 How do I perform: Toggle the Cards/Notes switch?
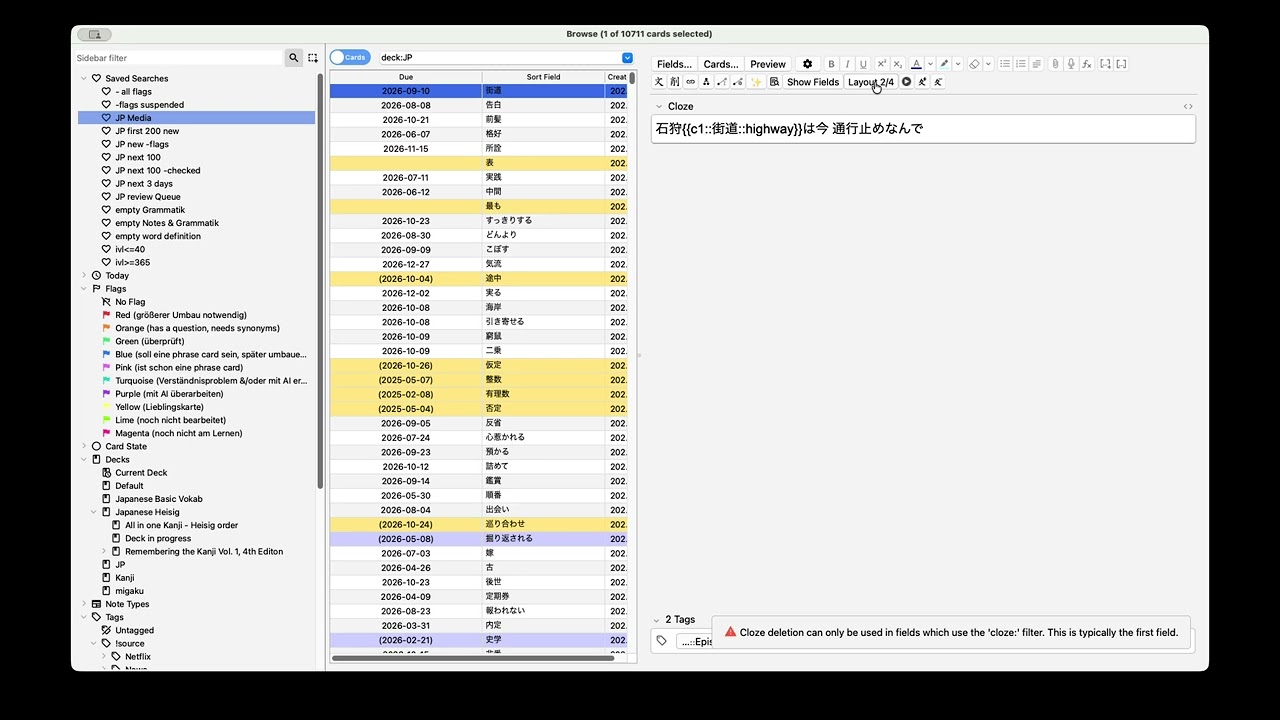350,58
